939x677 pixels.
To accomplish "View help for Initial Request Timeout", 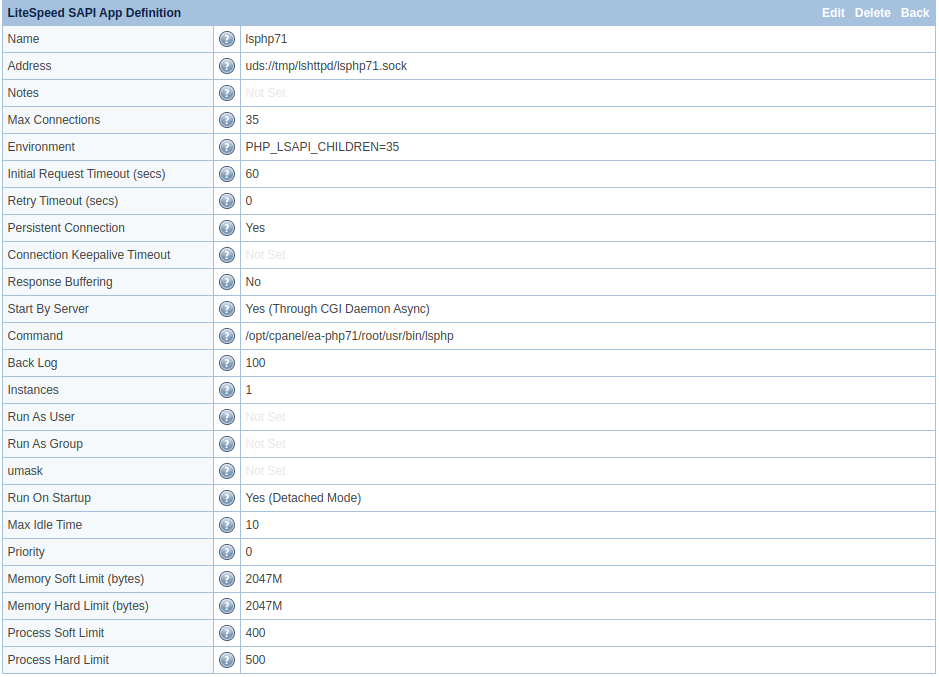I will 227,173.
